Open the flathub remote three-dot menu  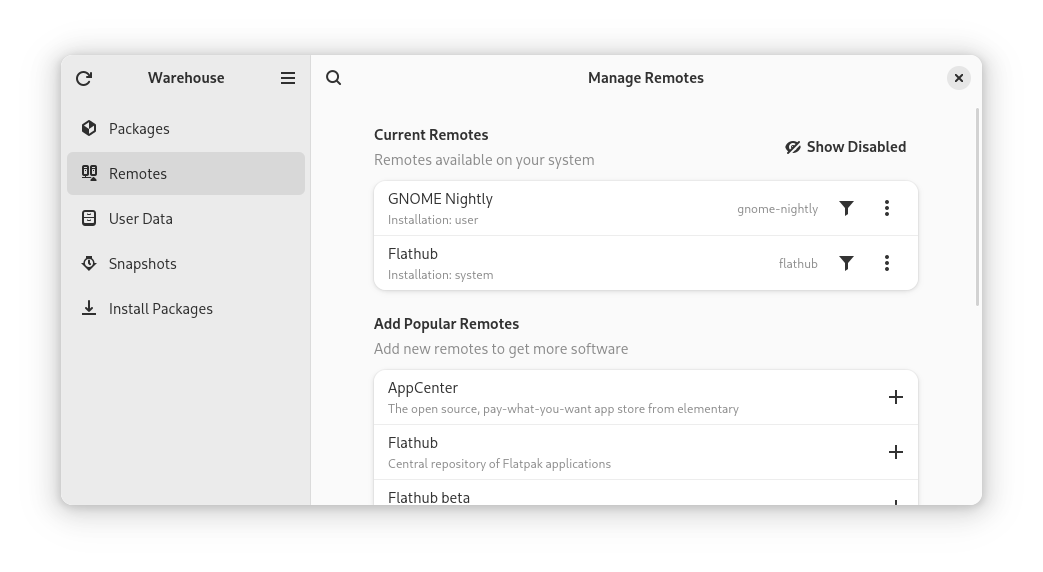[887, 263]
